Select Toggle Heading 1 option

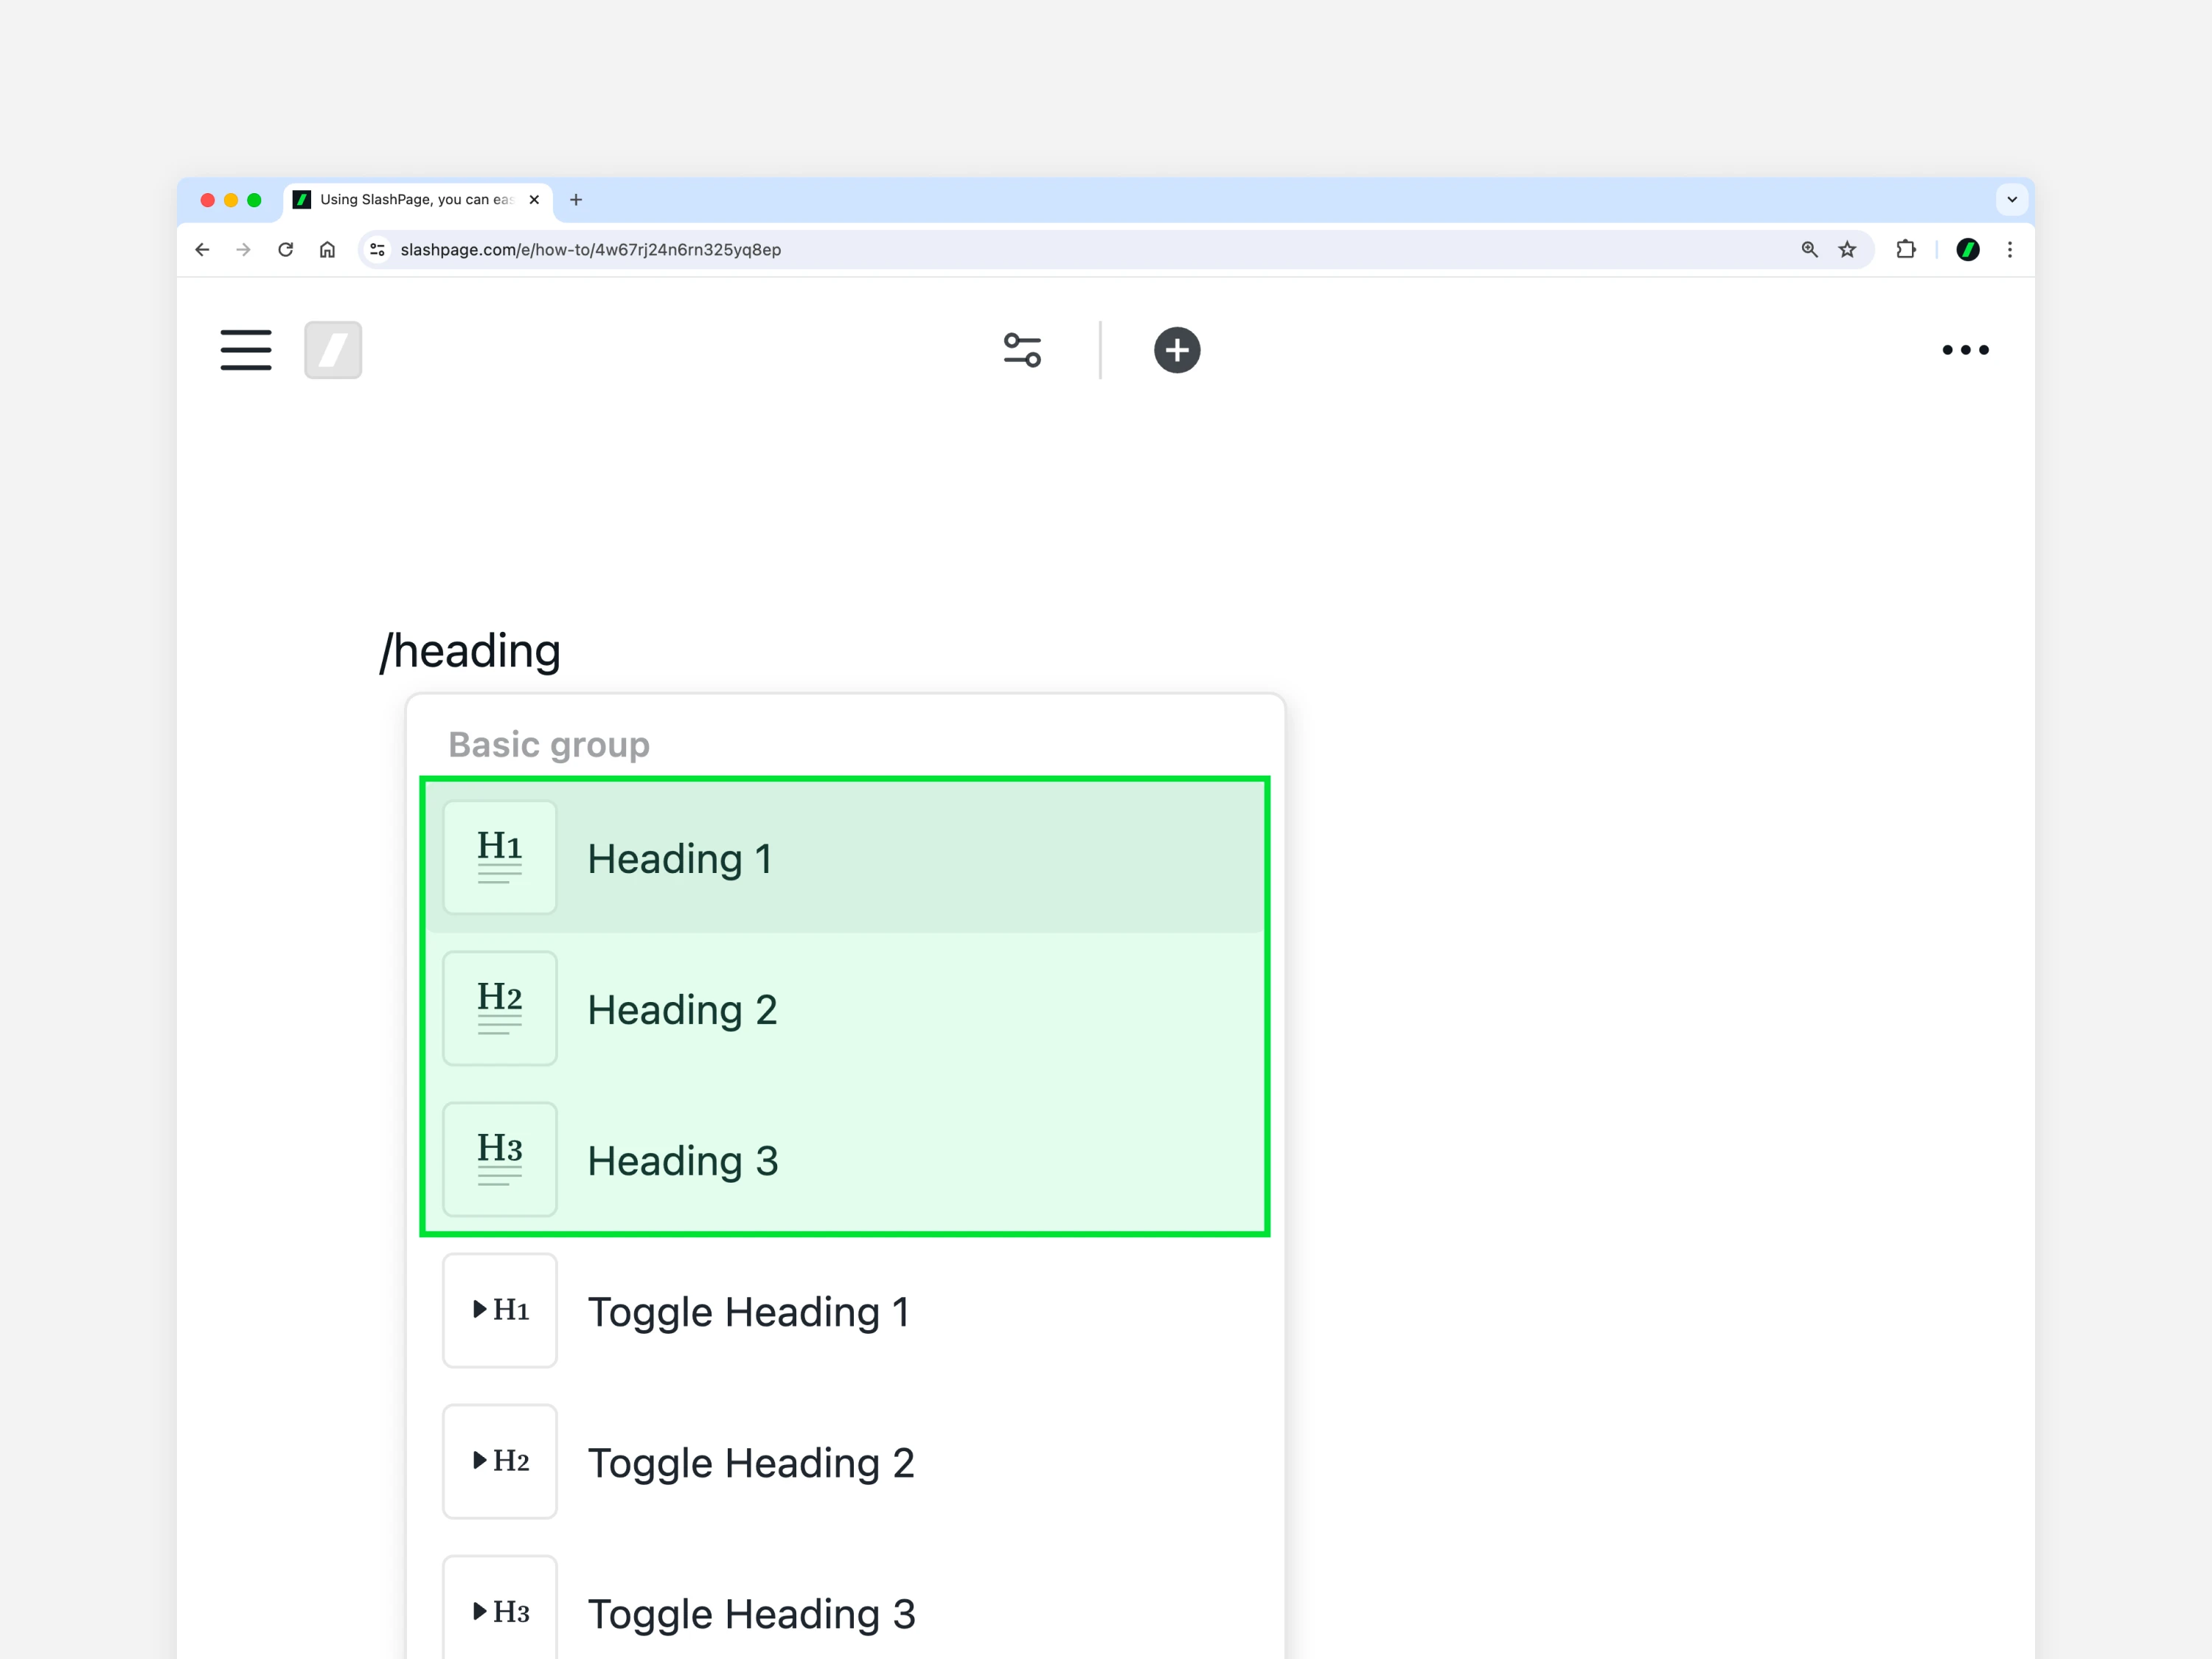coord(845,1311)
